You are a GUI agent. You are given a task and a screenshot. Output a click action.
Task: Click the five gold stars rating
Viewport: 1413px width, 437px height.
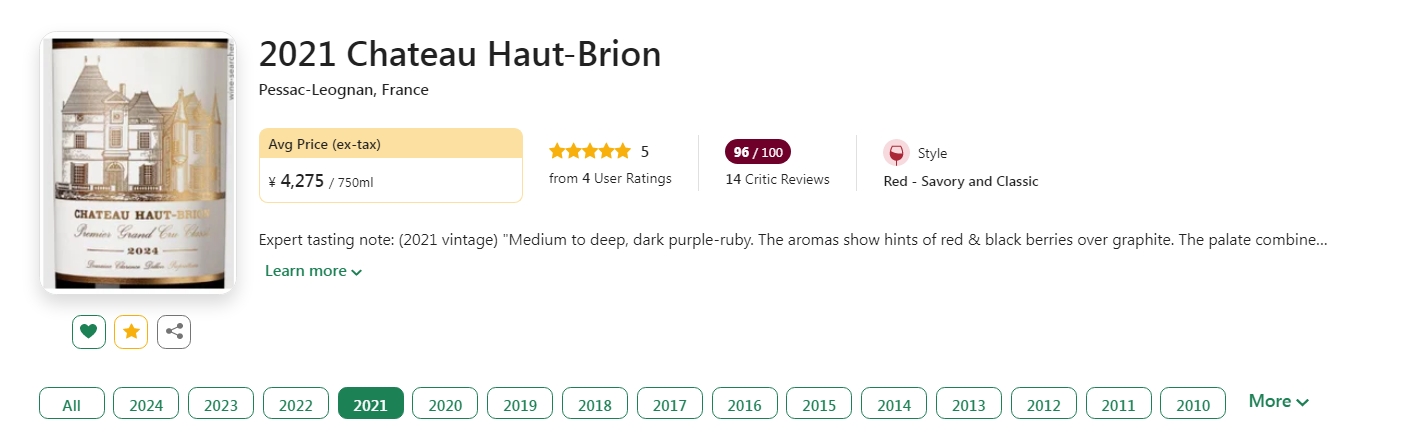pos(590,152)
